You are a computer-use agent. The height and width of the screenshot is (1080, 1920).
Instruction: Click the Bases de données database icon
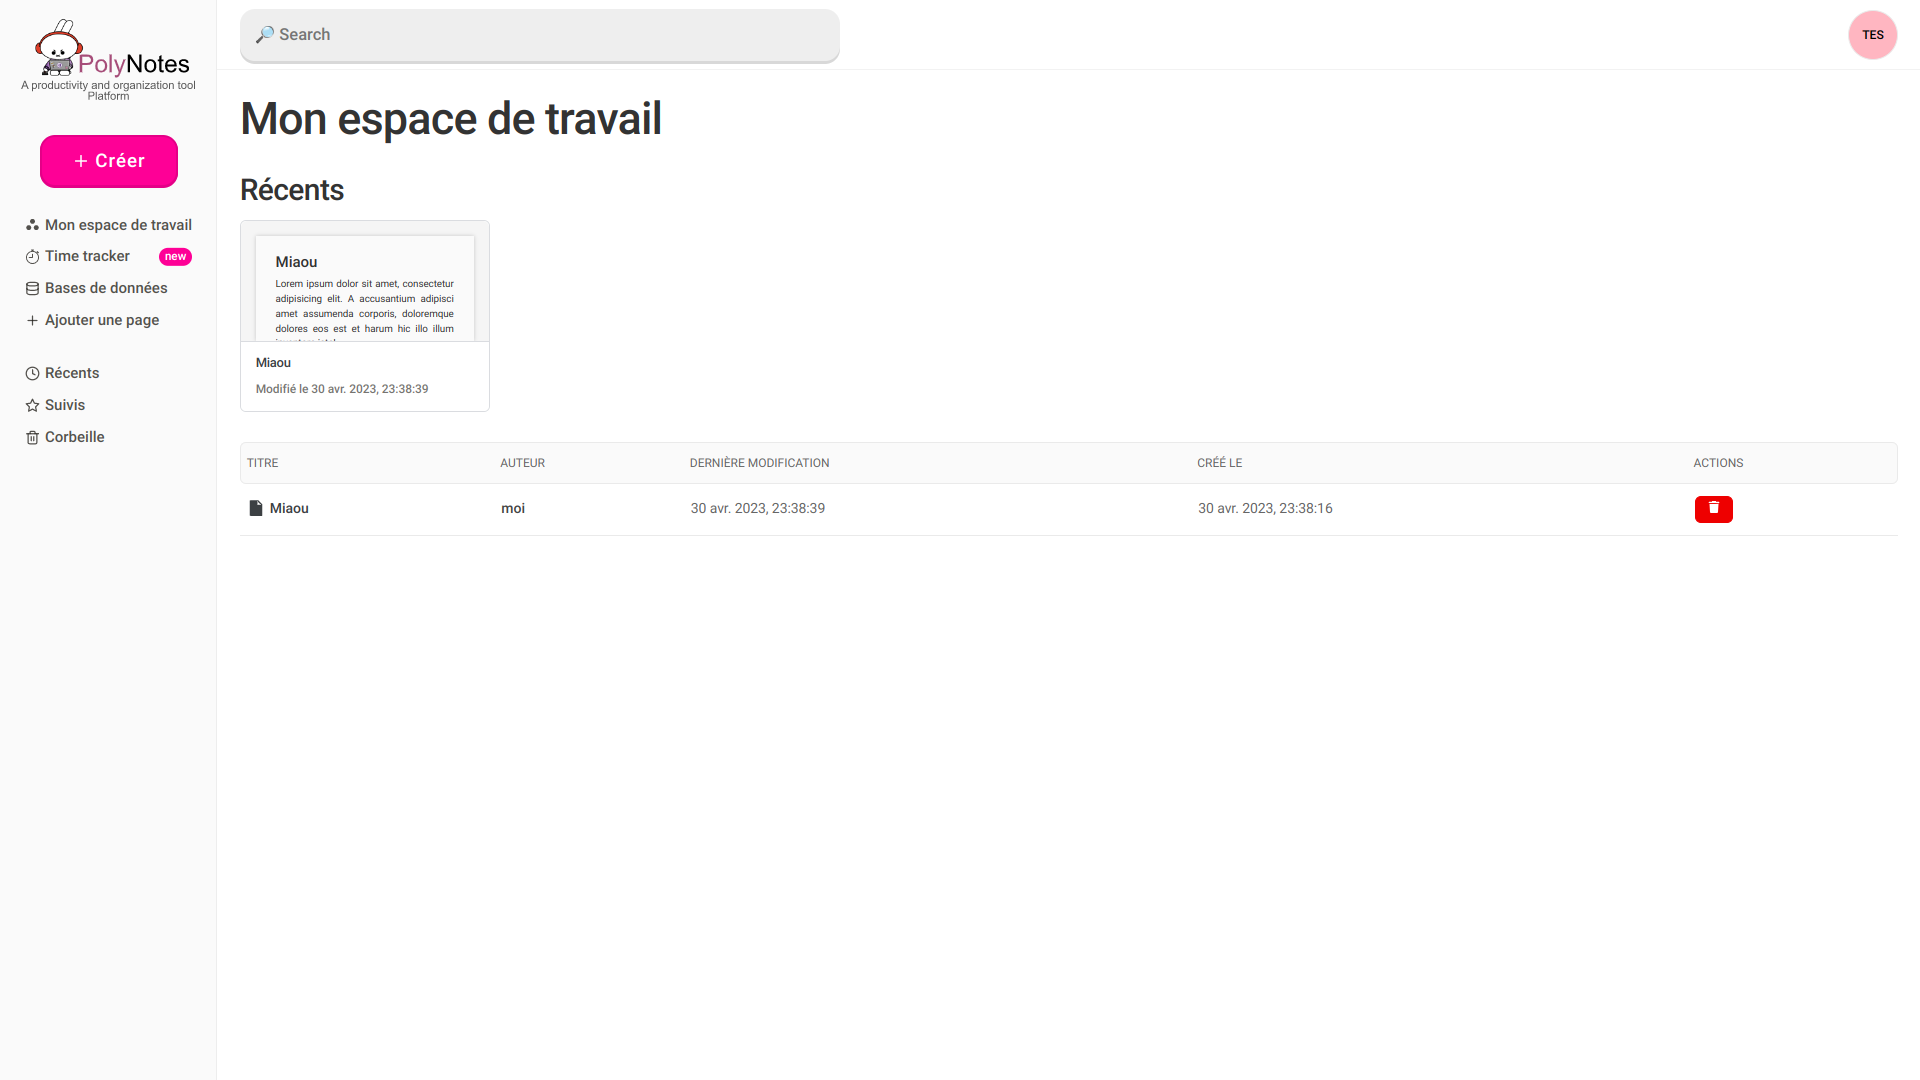coord(32,289)
